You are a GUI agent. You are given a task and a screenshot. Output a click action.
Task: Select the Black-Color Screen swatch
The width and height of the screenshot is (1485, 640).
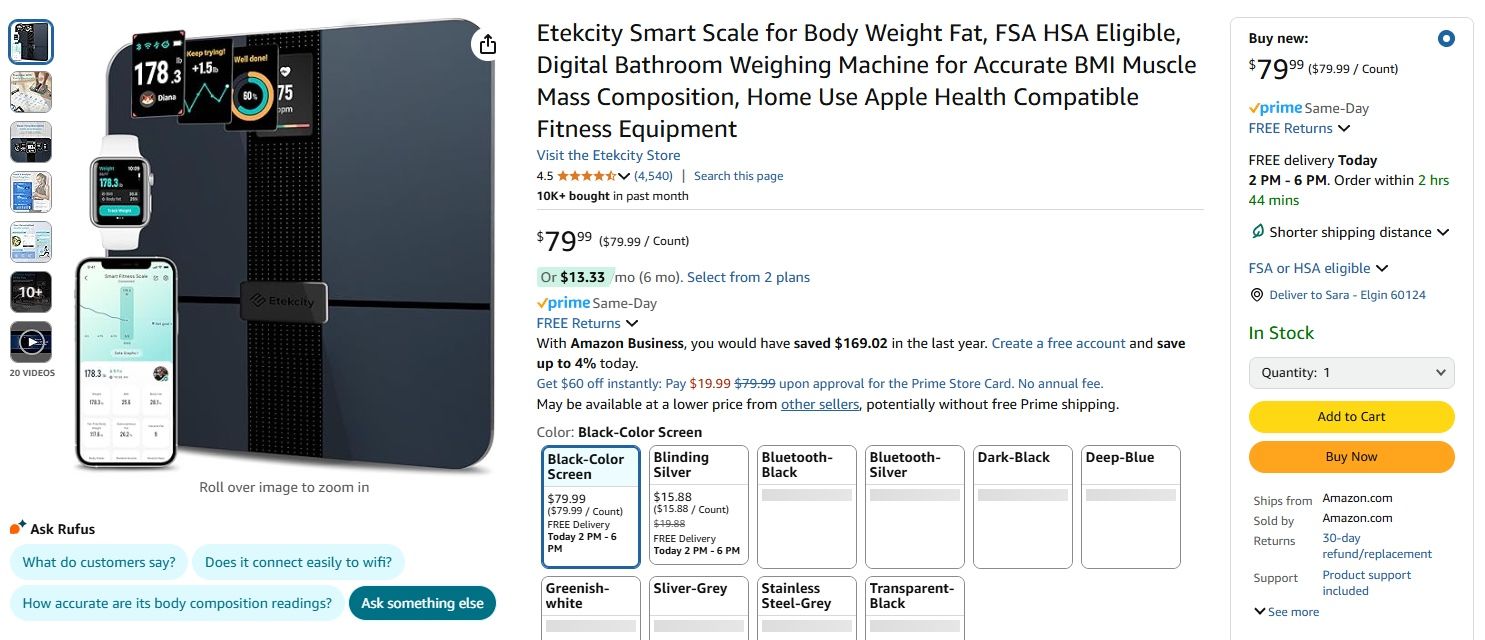(590, 505)
